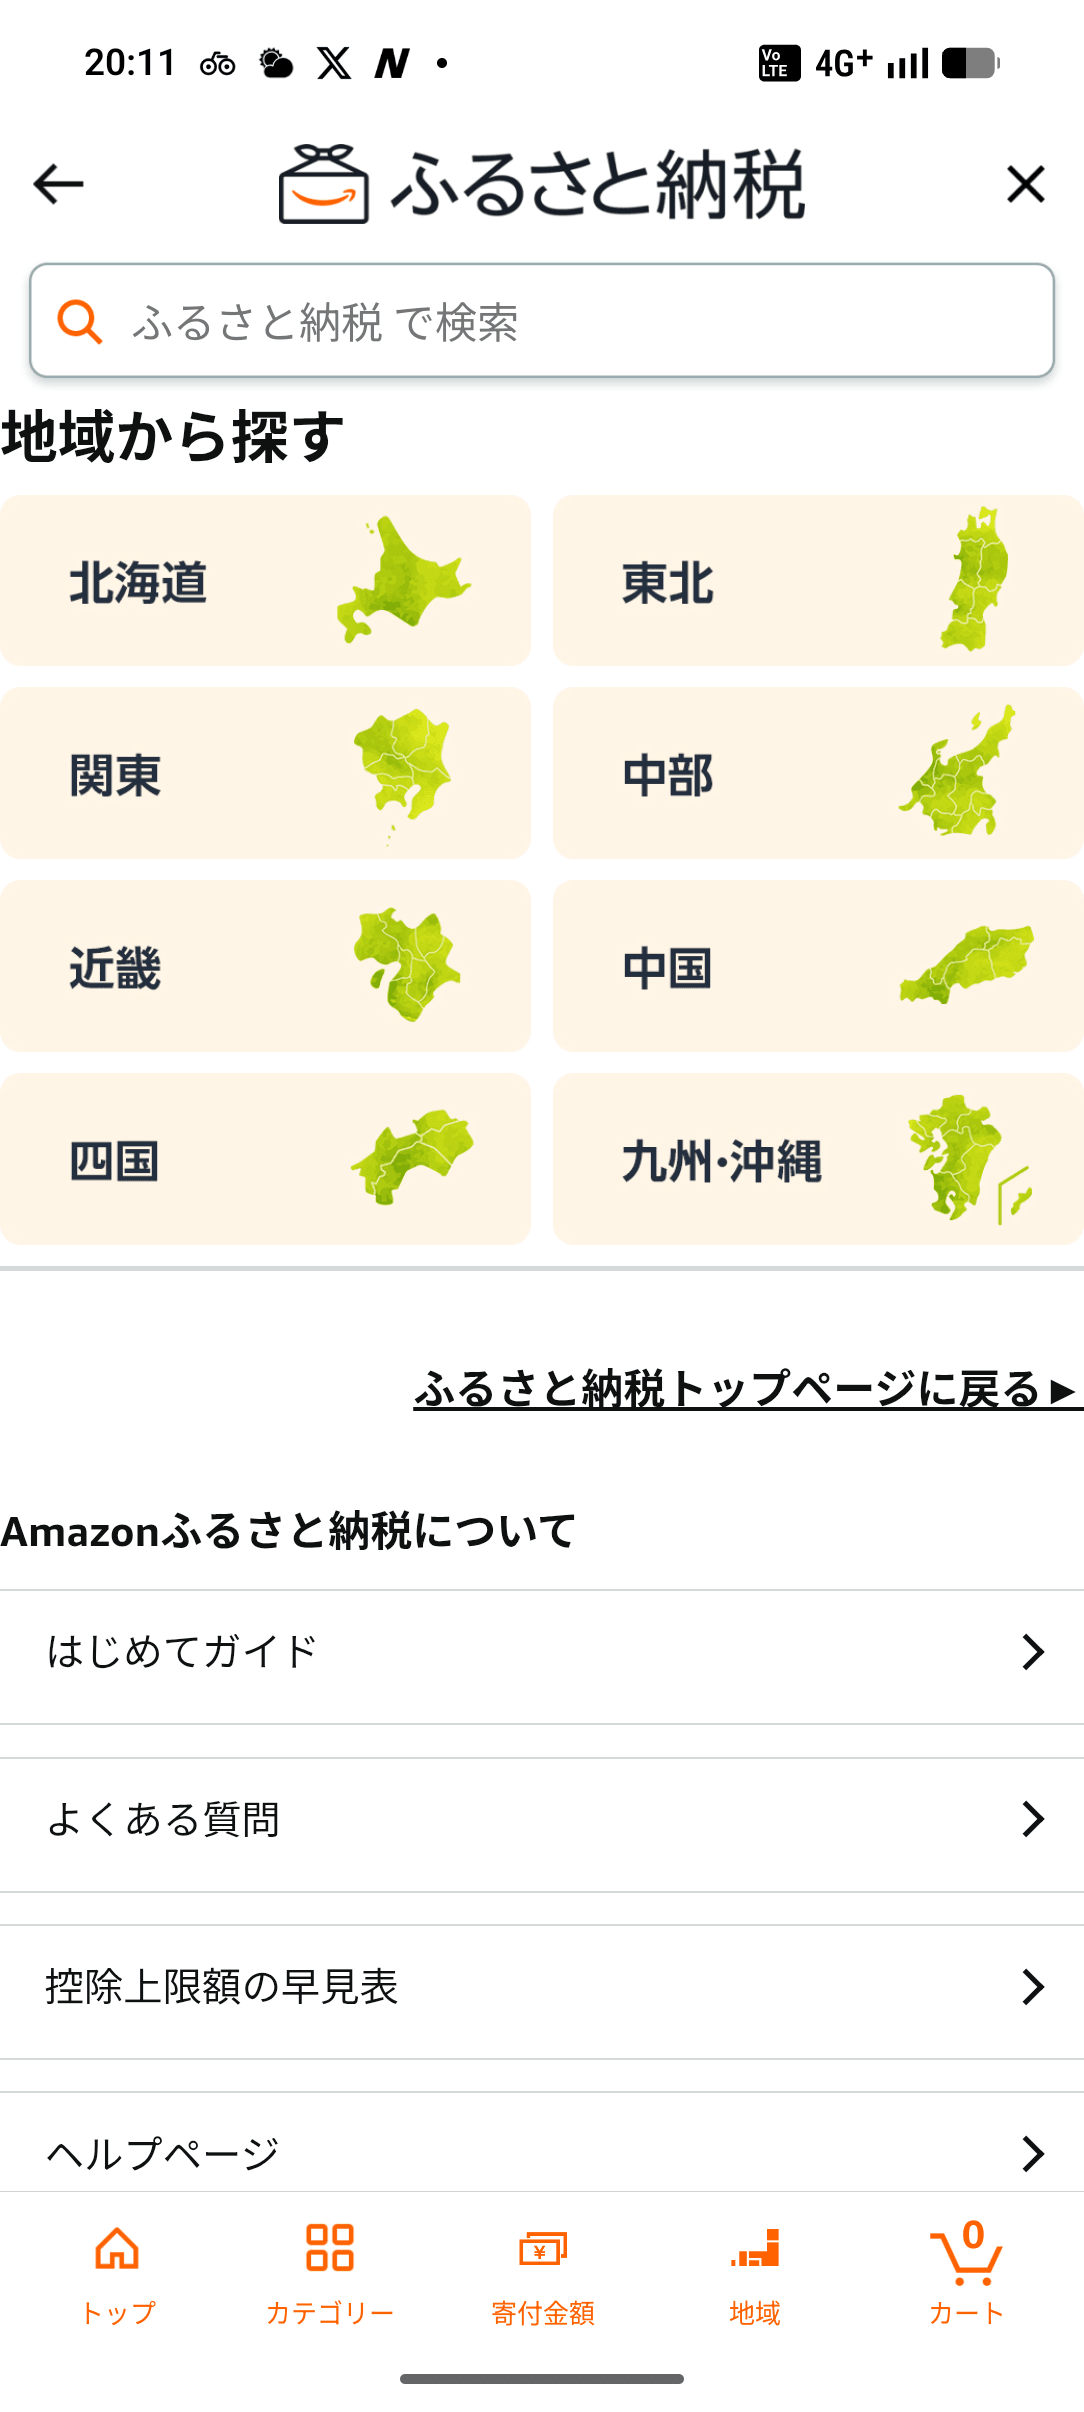Choose the 四国 region card

coord(265,1160)
